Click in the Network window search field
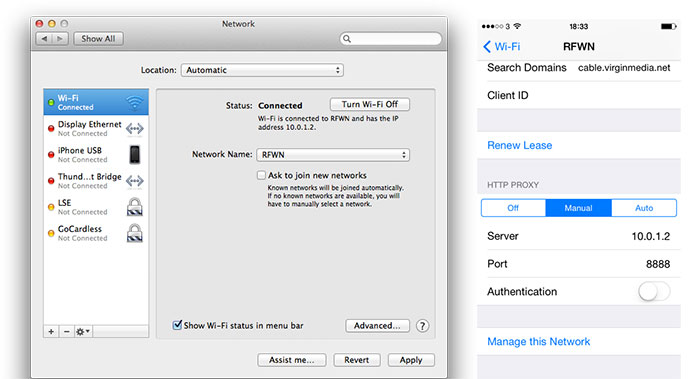This screenshot has width=700, height=379. point(391,39)
